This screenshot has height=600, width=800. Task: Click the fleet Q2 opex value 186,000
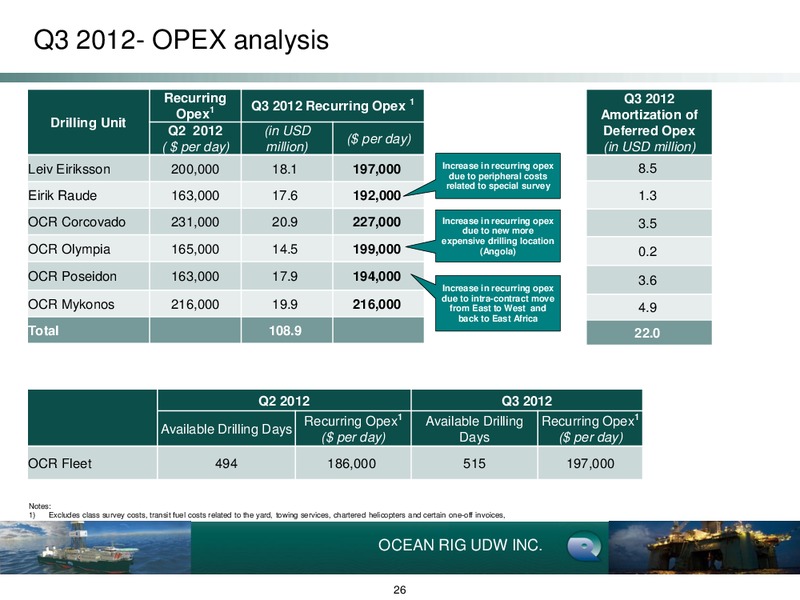click(x=352, y=463)
